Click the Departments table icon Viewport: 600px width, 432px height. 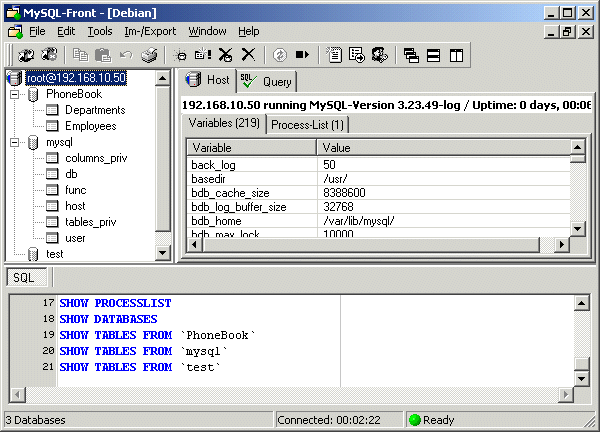[52, 110]
